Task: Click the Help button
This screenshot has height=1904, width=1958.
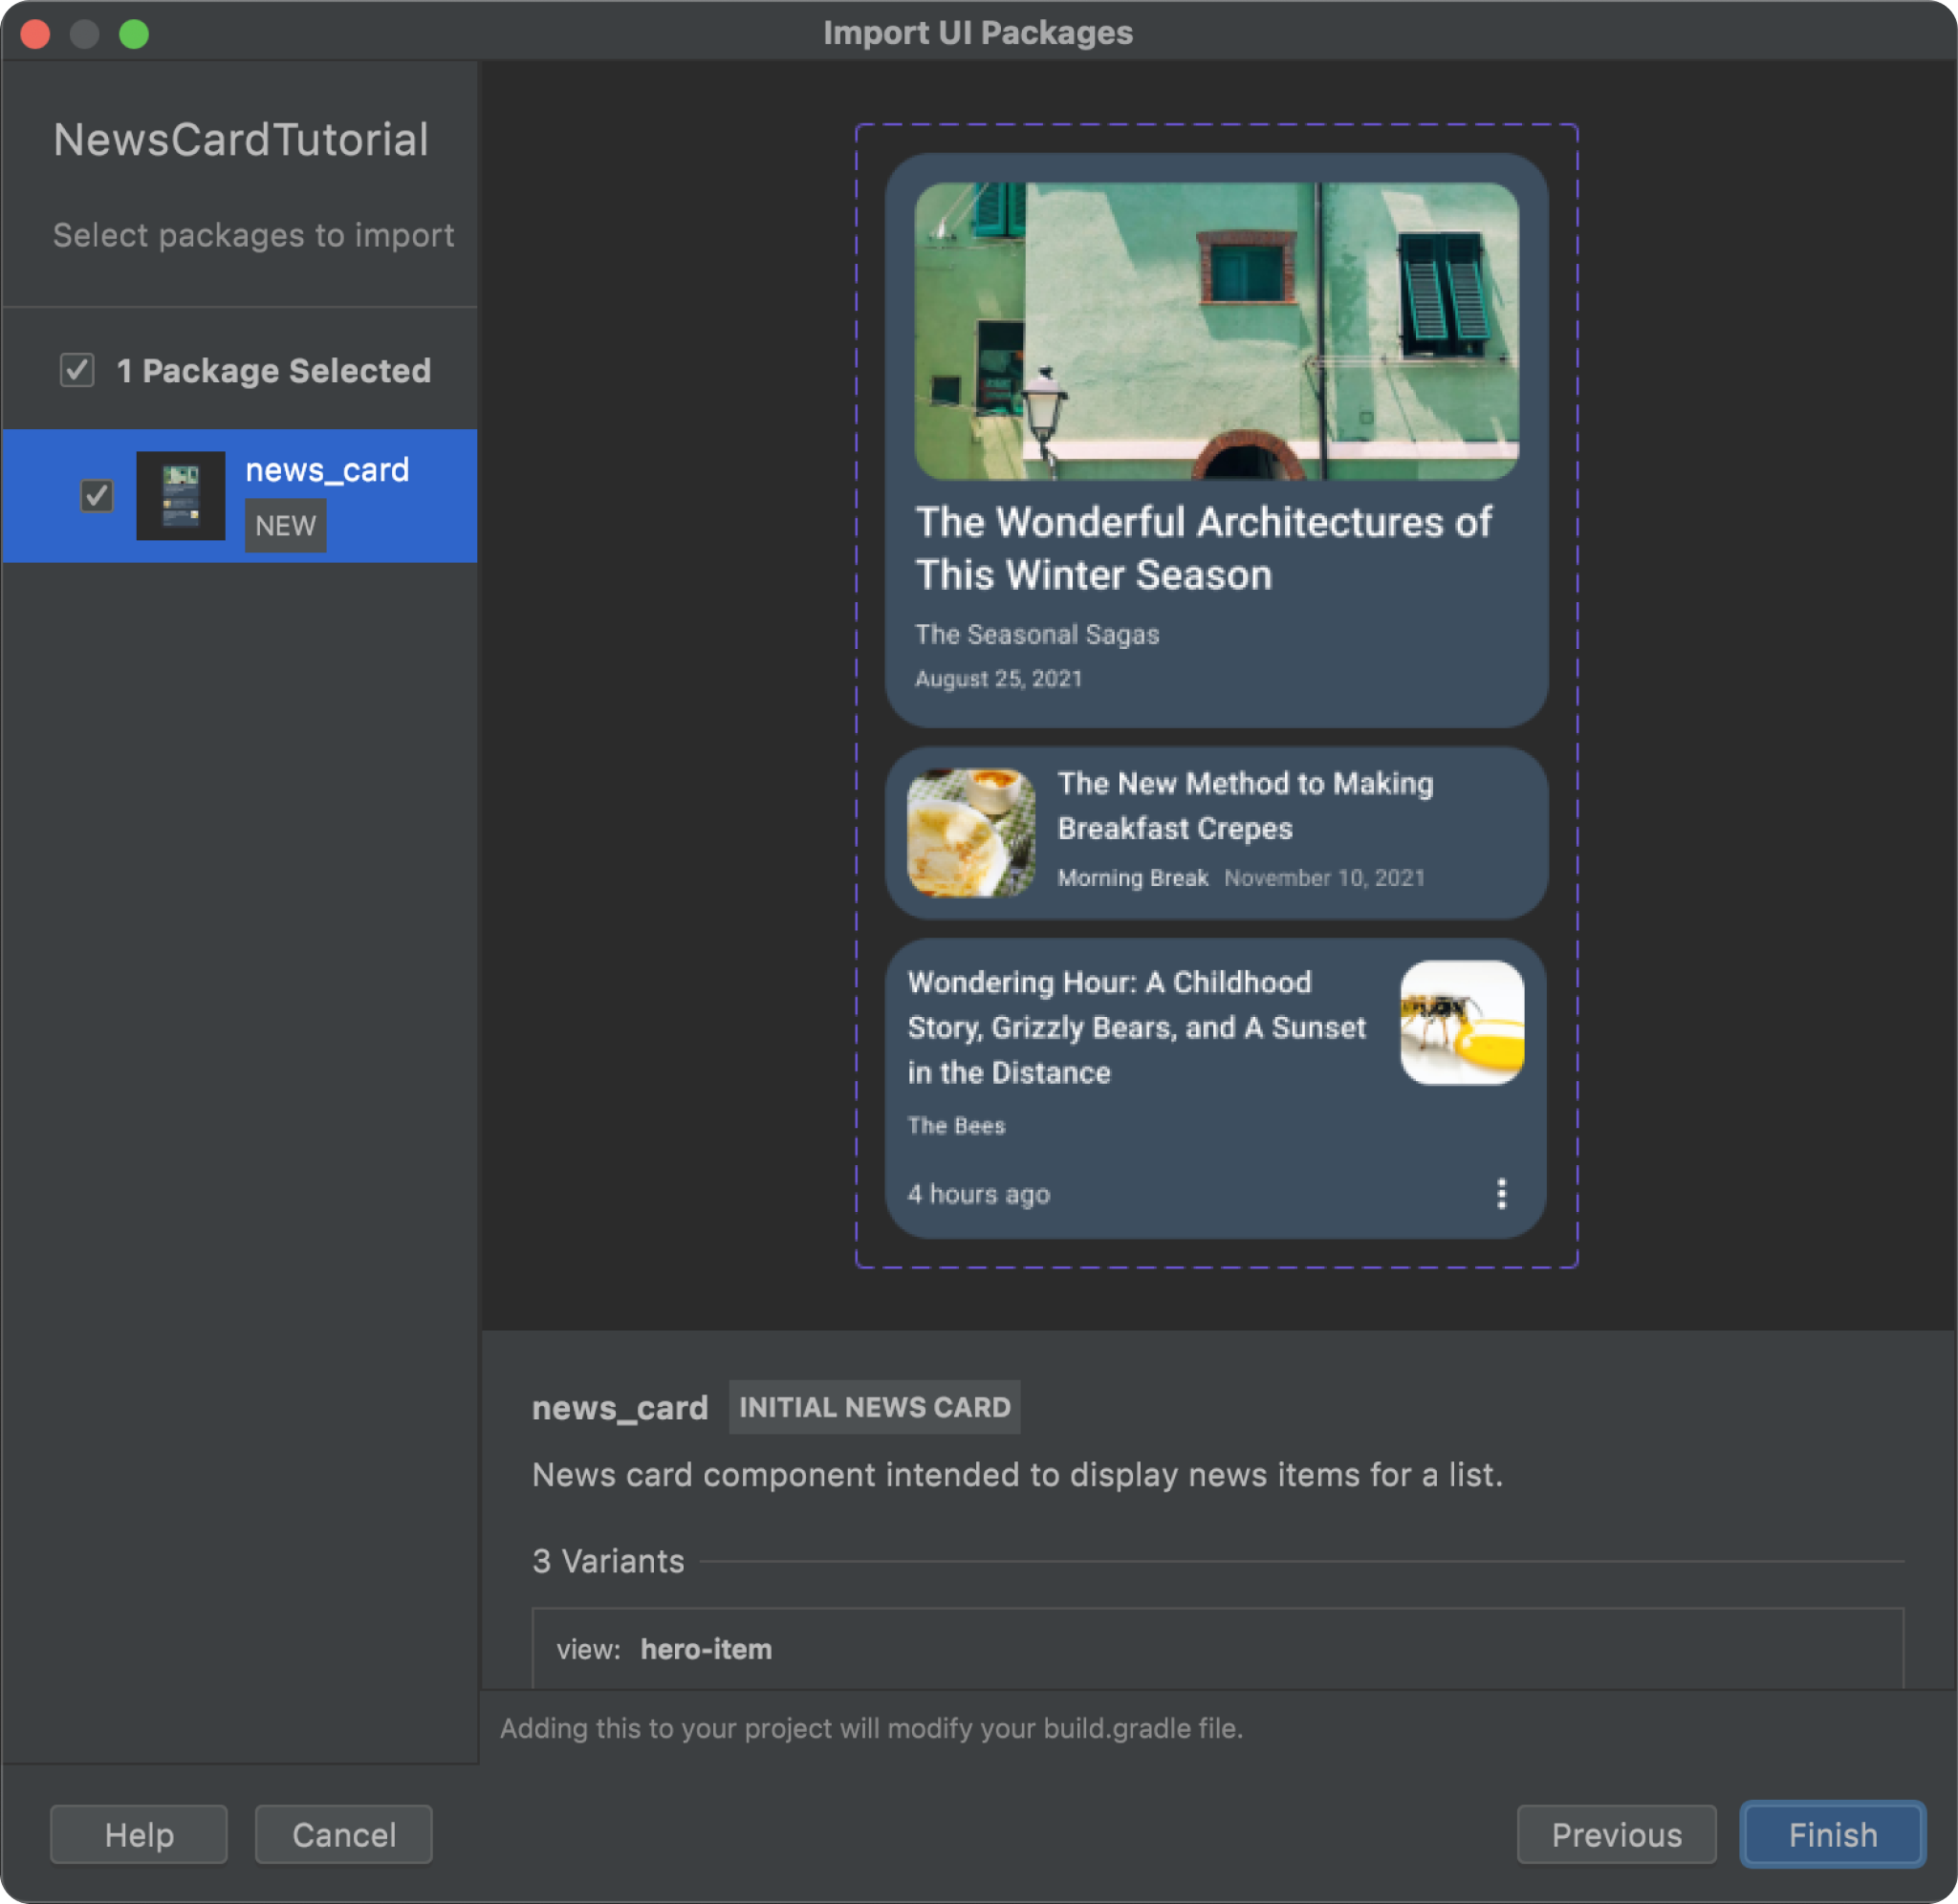Action: tap(138, 1834)
